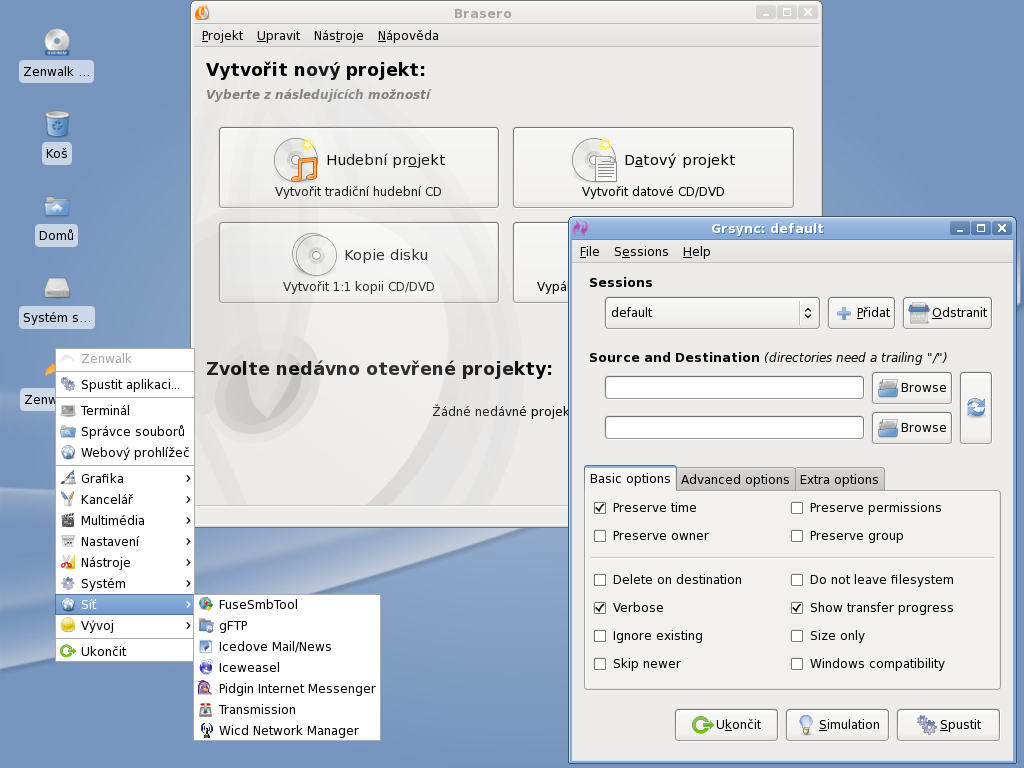Open the Upravit menu in Brasero
This screenshot has width=1024, height=768.
(278, 36)
